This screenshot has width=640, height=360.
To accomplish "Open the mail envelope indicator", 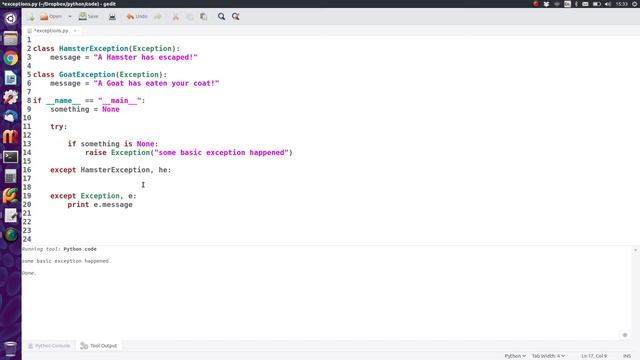I will [585, 4].
